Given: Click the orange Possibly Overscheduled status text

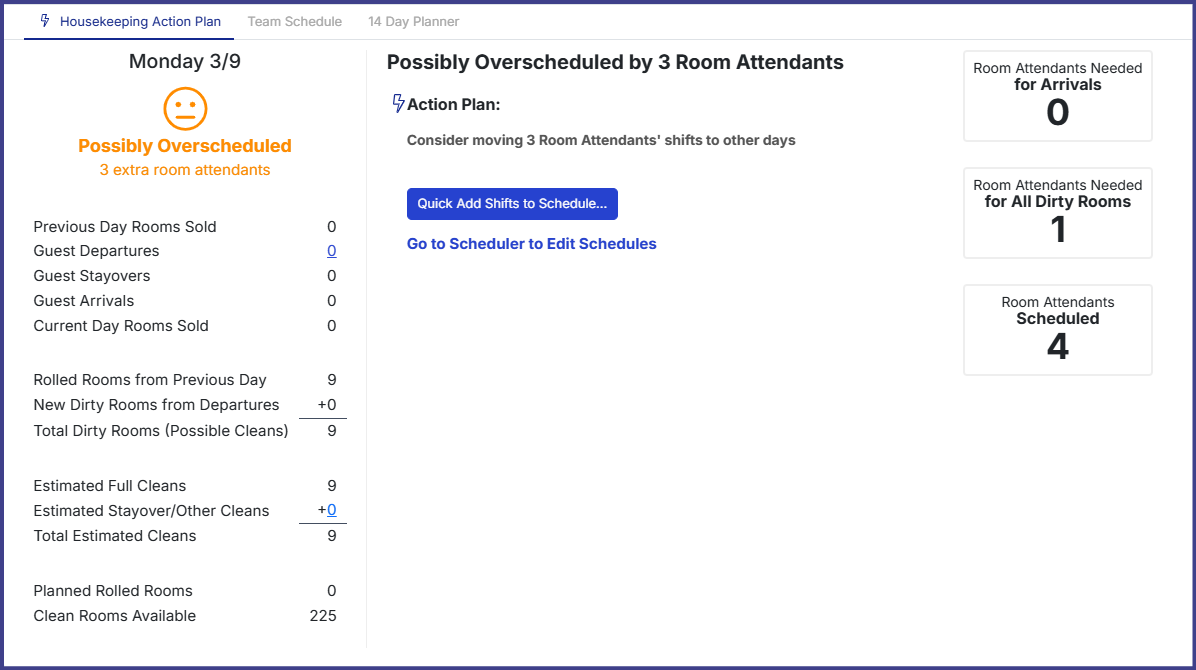Looking at the screenshot, I should (x=185, y=146).
